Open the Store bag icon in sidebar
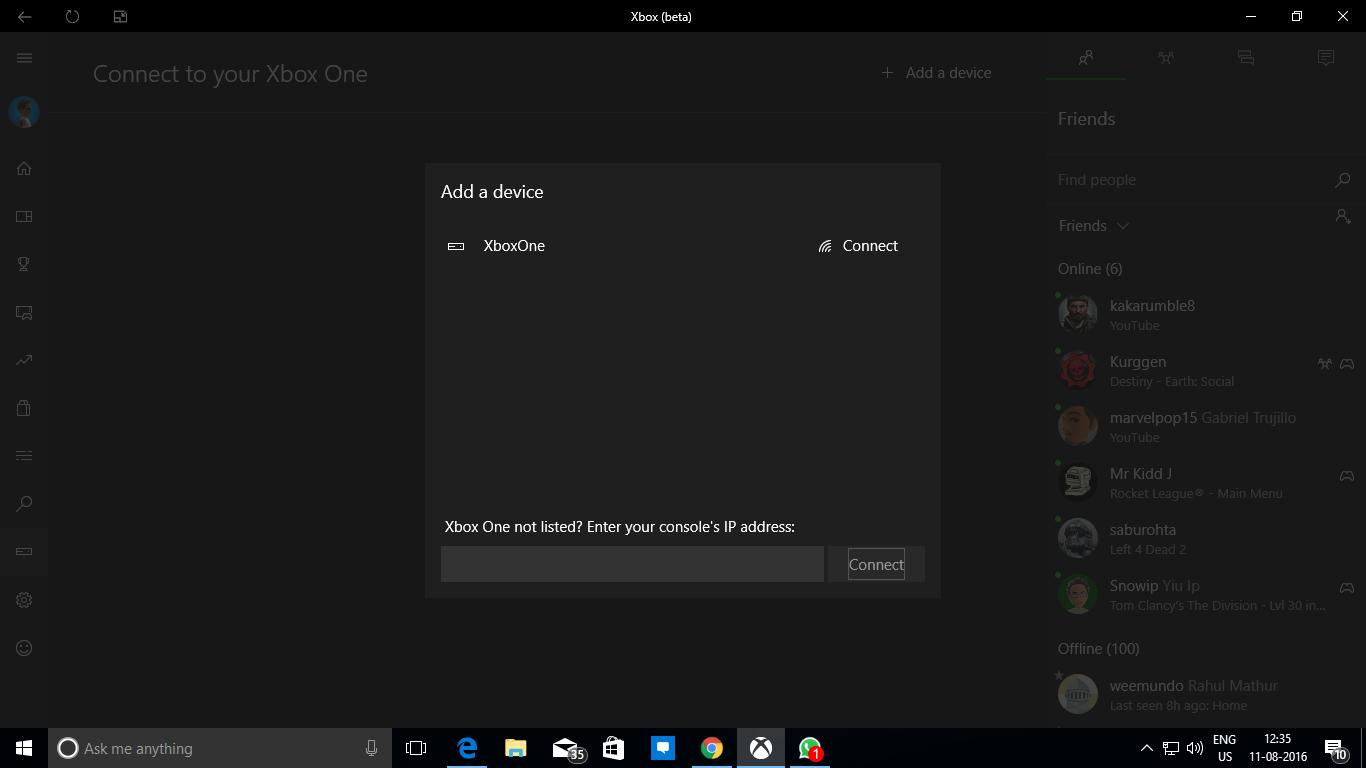Screen dimensions: 1366x768 [x=24, y=408]
